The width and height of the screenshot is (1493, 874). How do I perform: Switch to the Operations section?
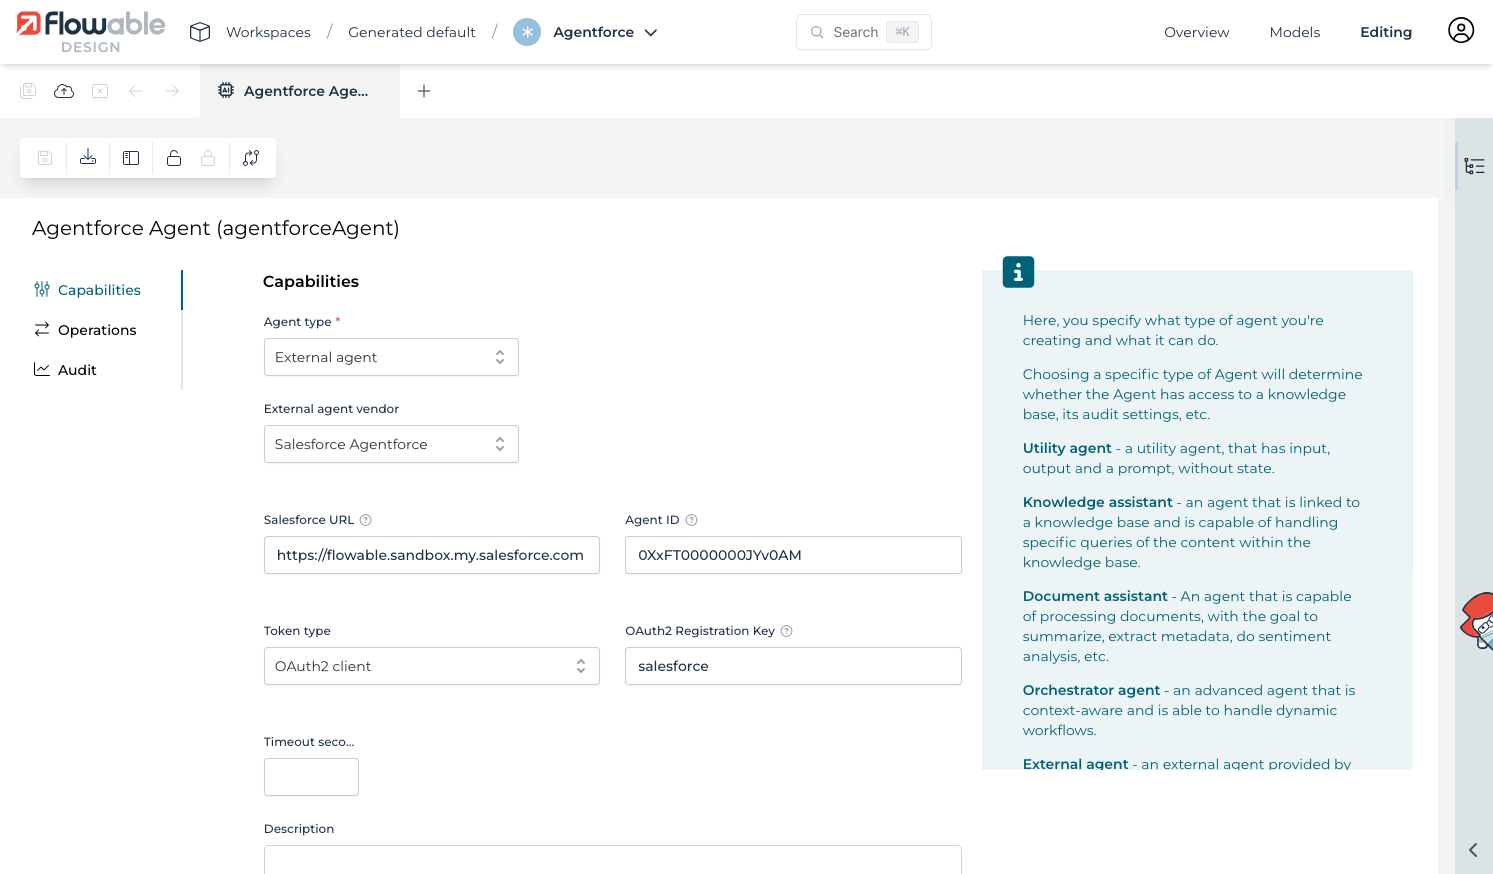pyautogui.click(x=97, y=330)
